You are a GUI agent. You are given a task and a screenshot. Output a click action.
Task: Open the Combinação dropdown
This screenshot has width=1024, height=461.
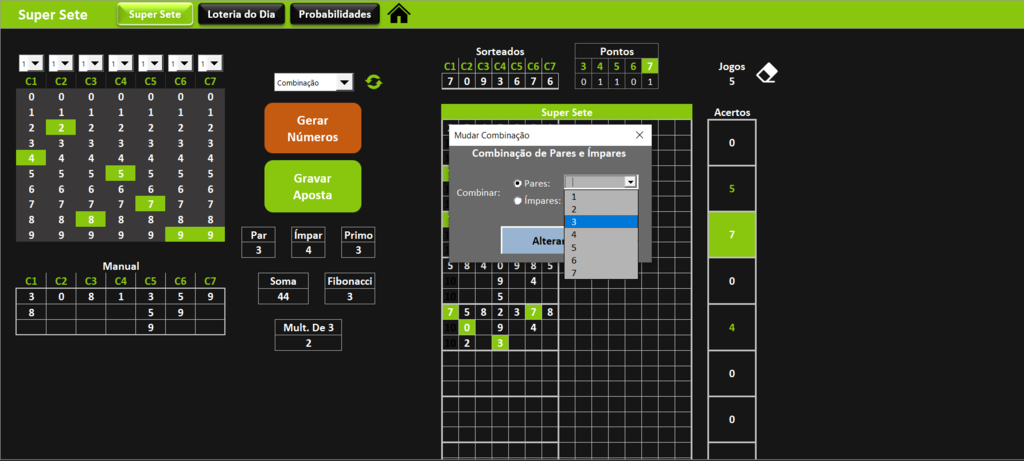(x=344, y=82)
